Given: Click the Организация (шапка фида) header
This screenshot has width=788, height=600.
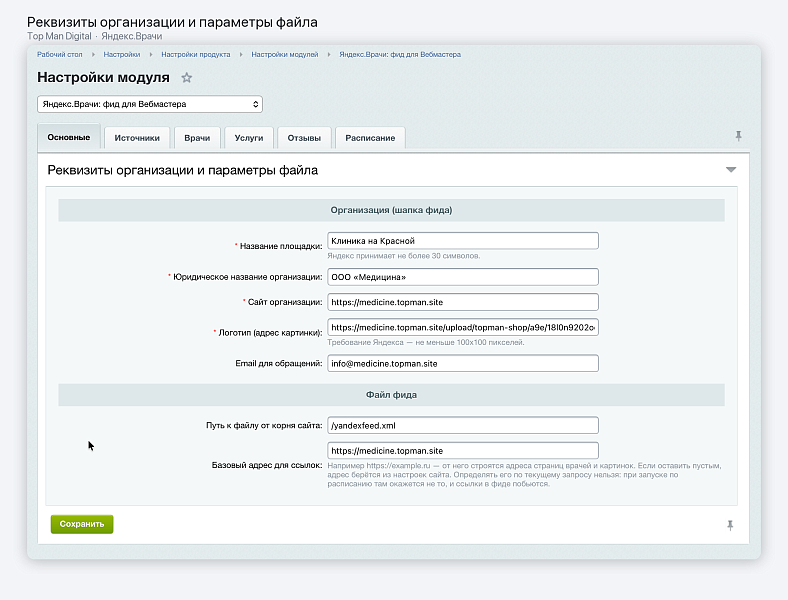Looking at the screenshot, I should 391,210.
